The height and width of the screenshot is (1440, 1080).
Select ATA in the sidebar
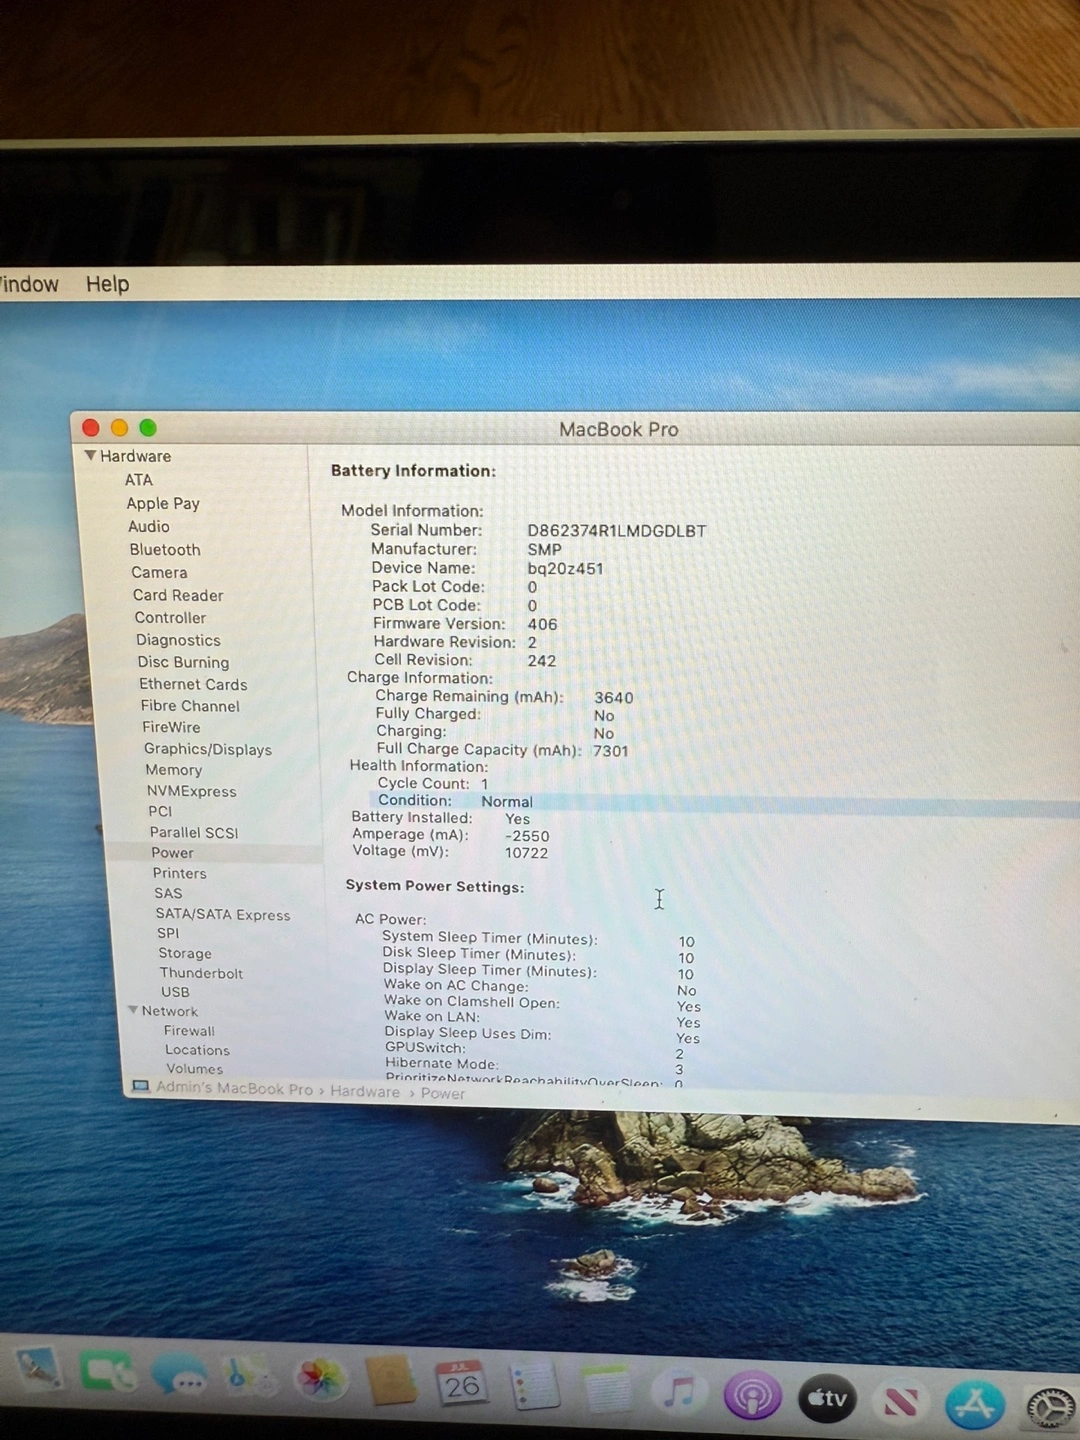click(139, 480)
